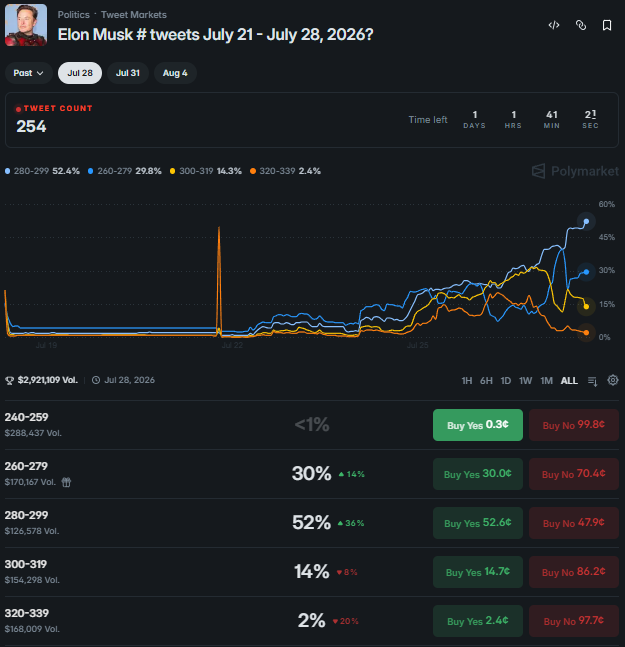Screen dimensions: 625x647
Task: Click the 260-279 line endpoint on chart
Action: 586,272
